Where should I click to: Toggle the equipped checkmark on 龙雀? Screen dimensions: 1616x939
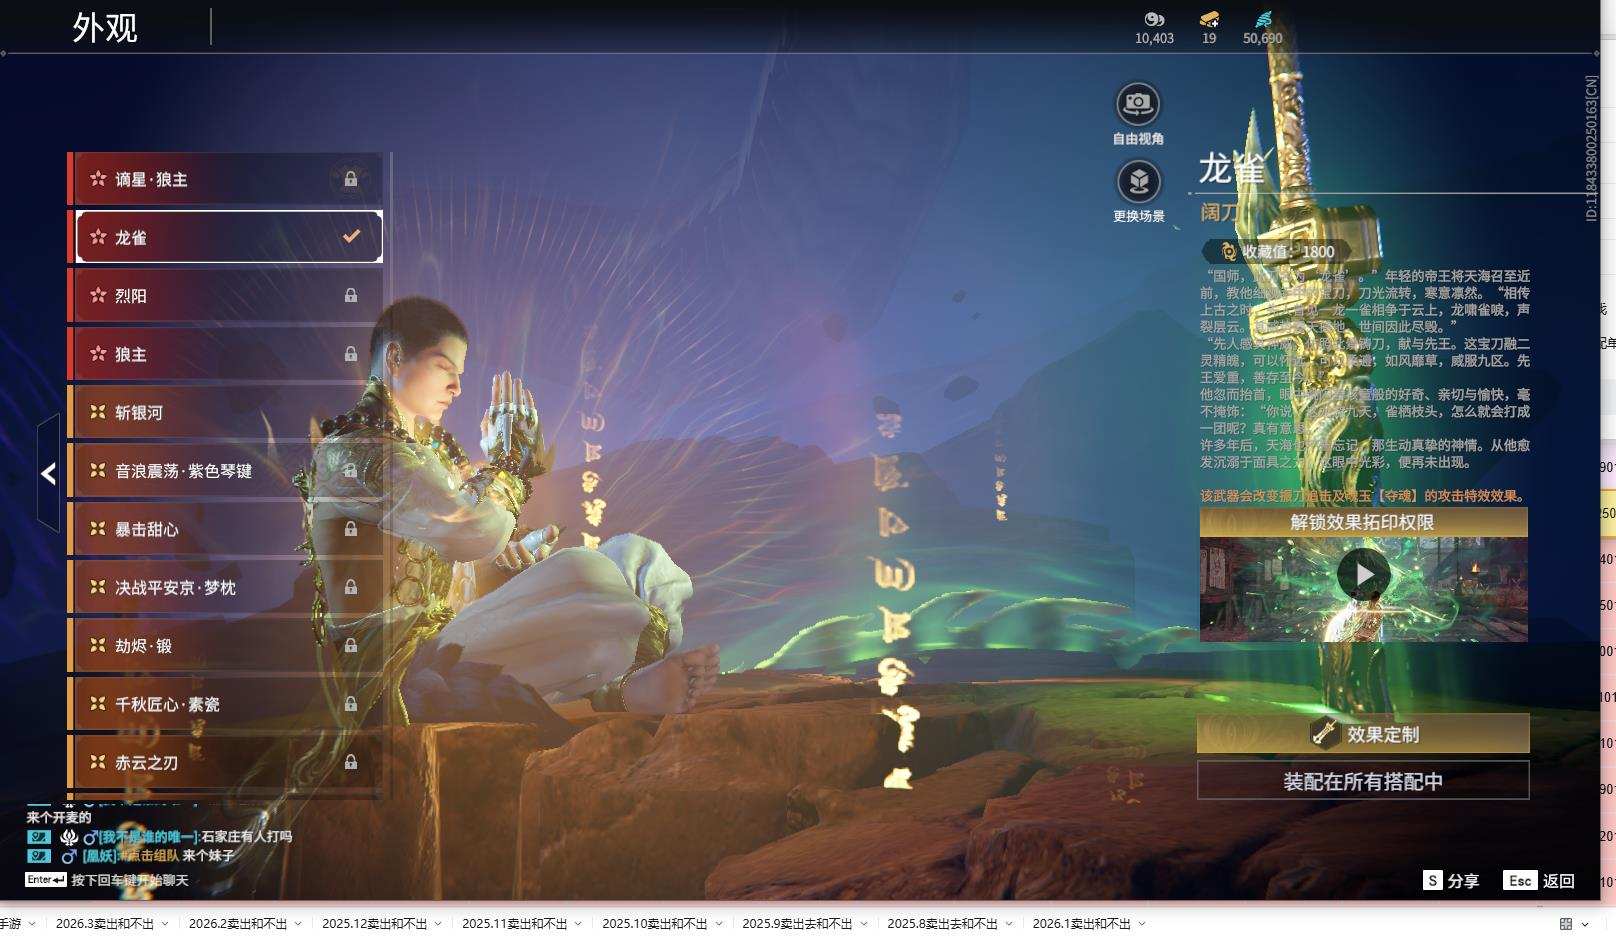pos(351,237)
